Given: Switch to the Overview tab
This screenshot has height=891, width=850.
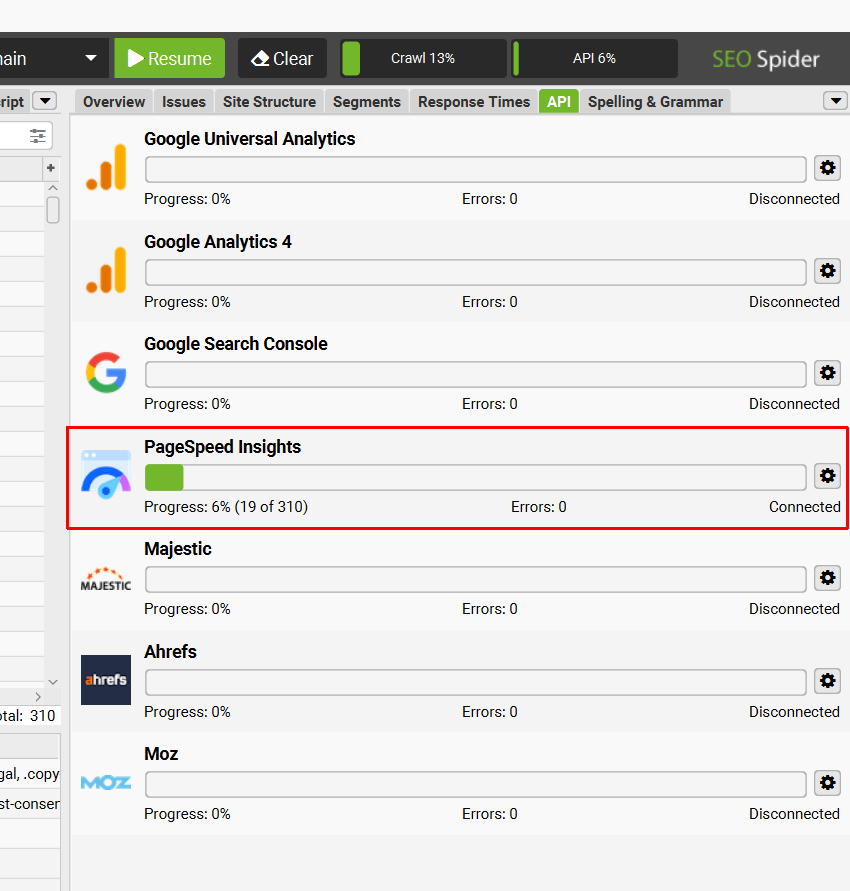Looking at the screenshot, I should point(114,102).
